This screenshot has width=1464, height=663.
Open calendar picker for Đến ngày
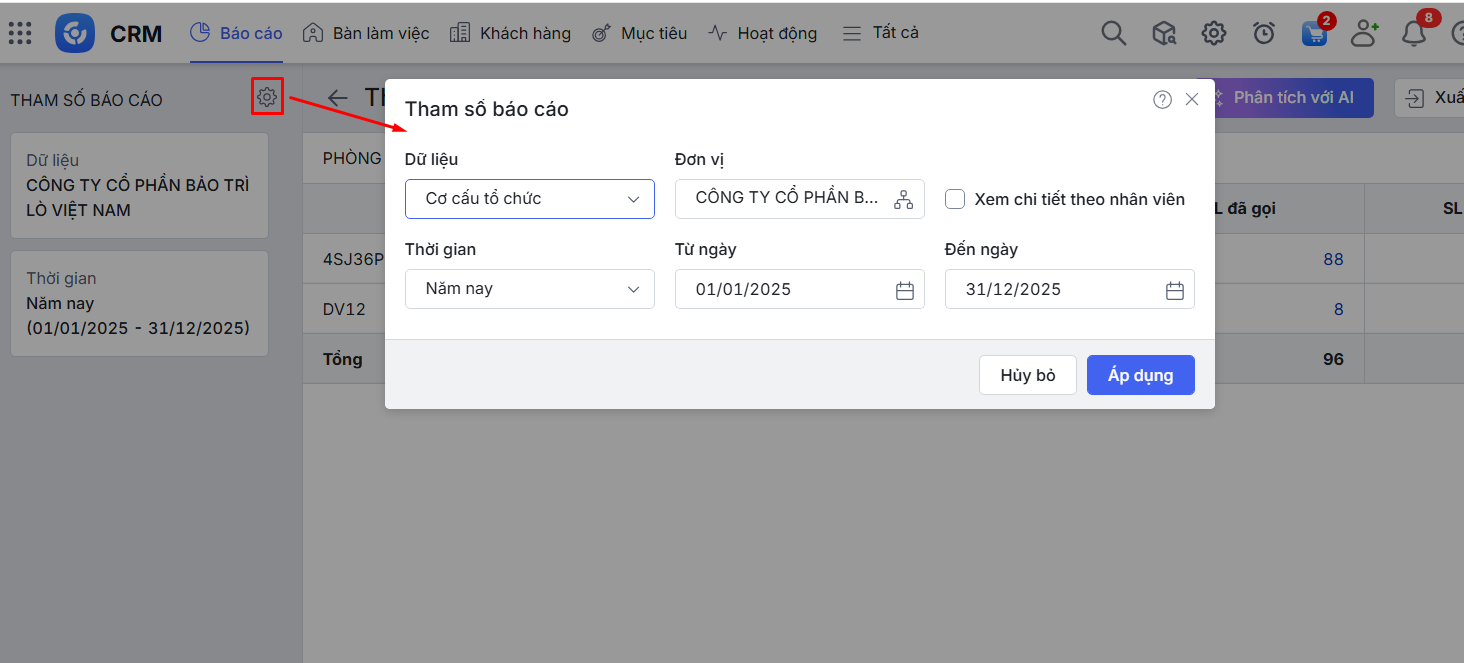(1174, 290)
